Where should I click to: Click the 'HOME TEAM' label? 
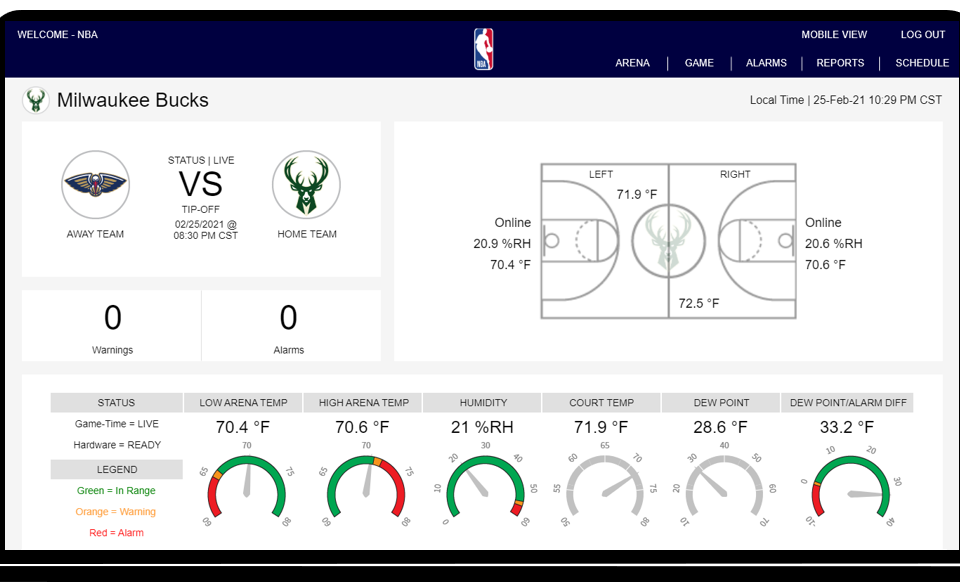coord(307,234)
